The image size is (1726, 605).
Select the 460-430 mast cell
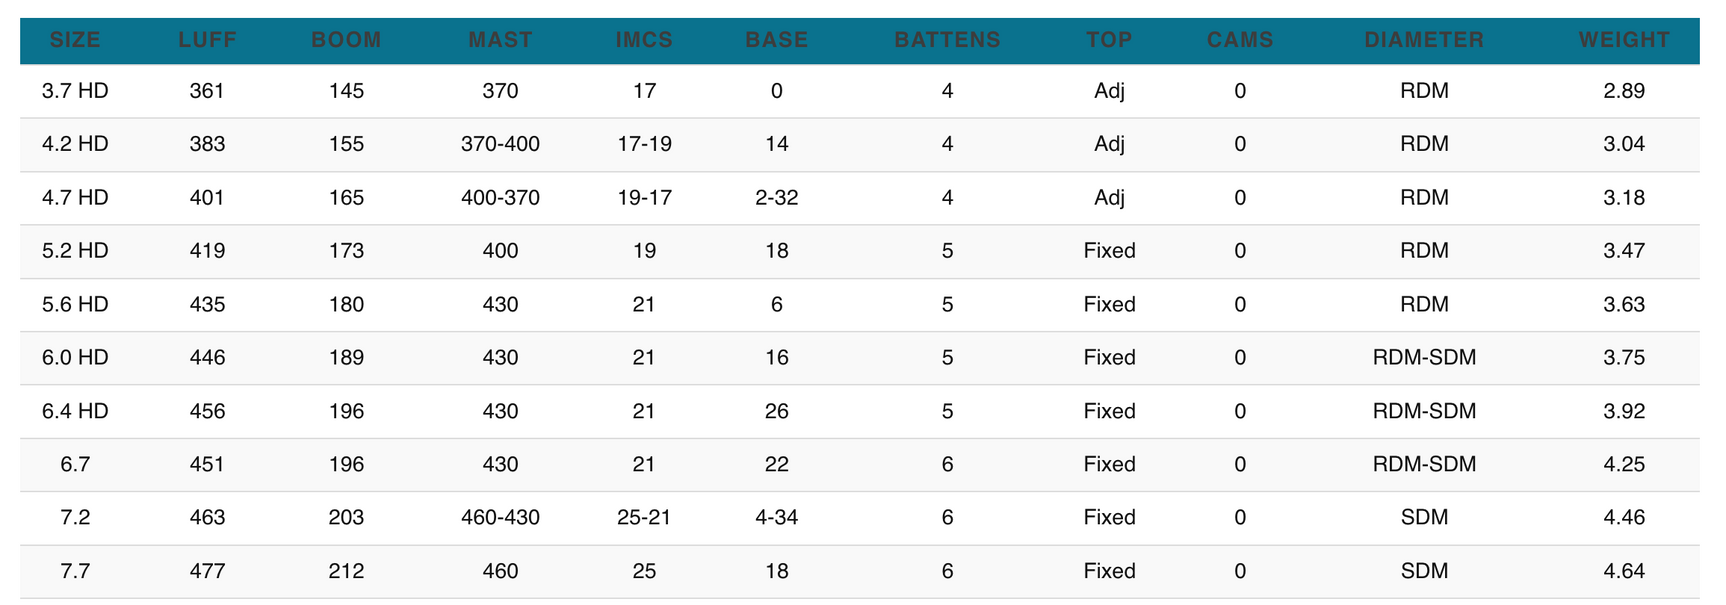tap(500, 518)
